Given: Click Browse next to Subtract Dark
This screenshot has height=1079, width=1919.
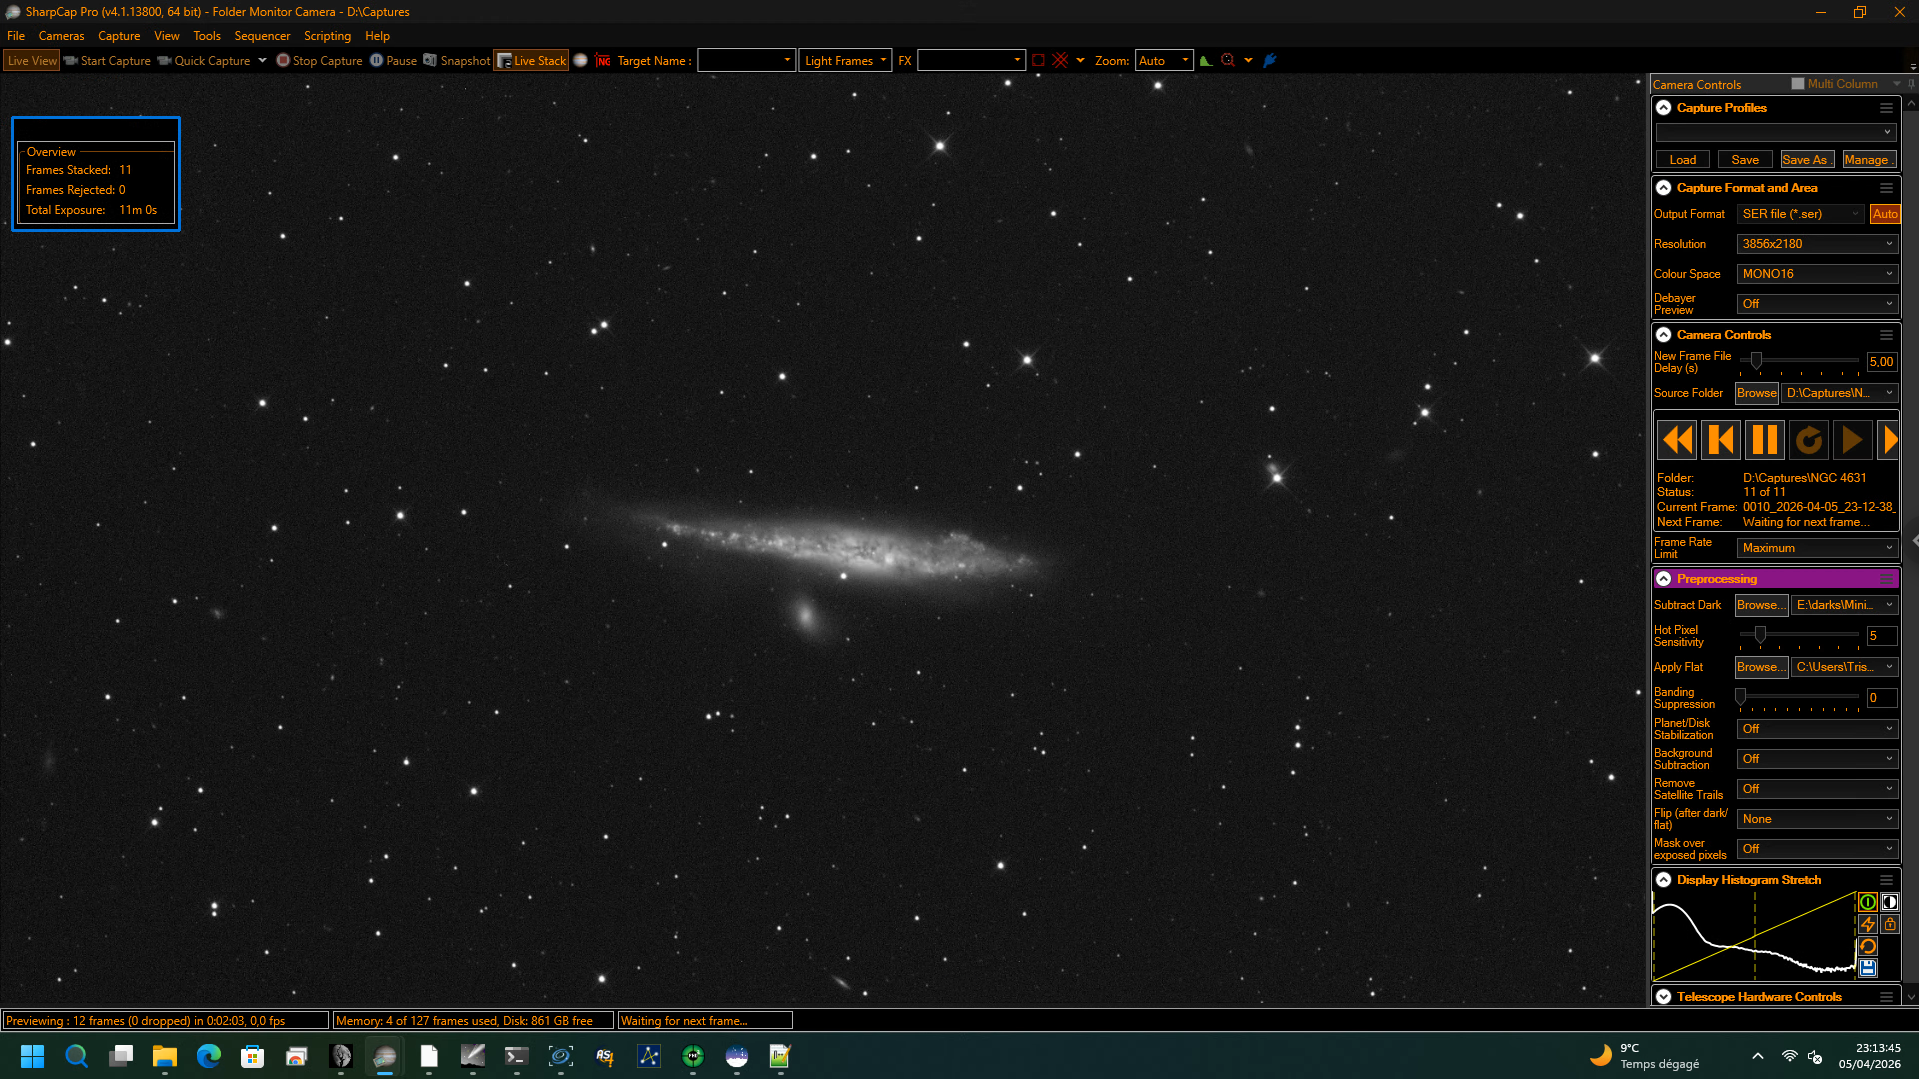Looking at the screenshot, I should (1760, 605).
